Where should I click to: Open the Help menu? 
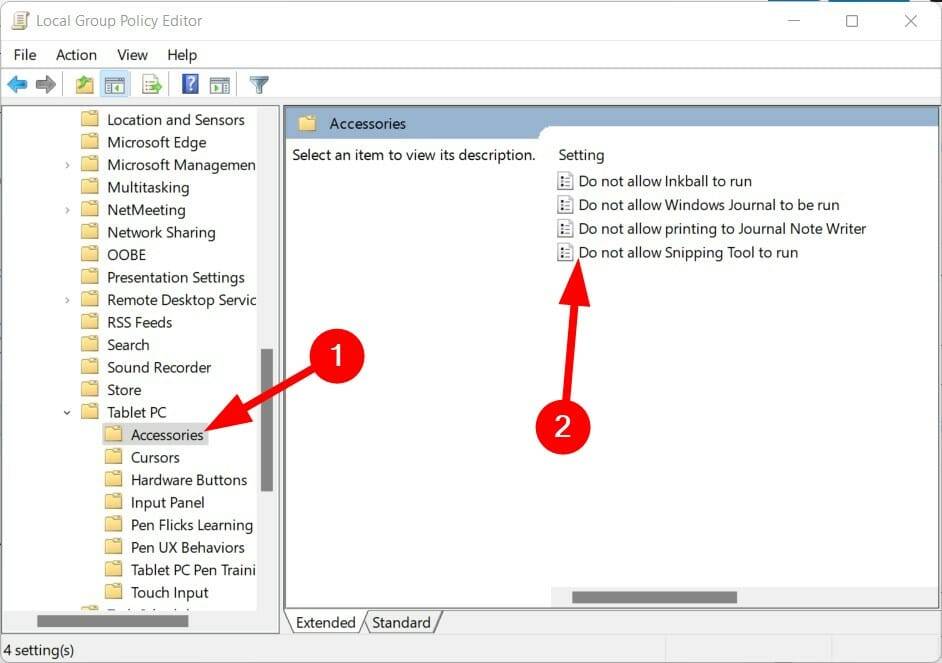point(181,55)
